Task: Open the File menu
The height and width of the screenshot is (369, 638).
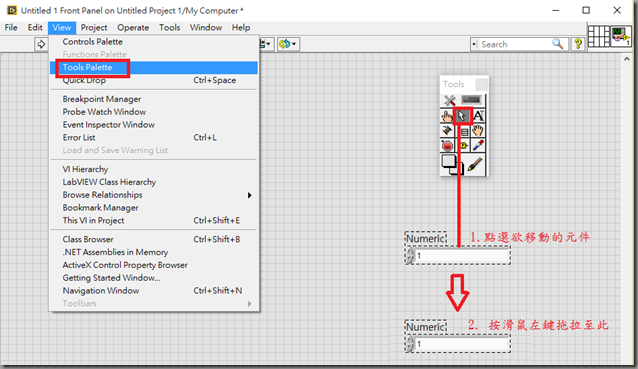Action: (11, 28)
